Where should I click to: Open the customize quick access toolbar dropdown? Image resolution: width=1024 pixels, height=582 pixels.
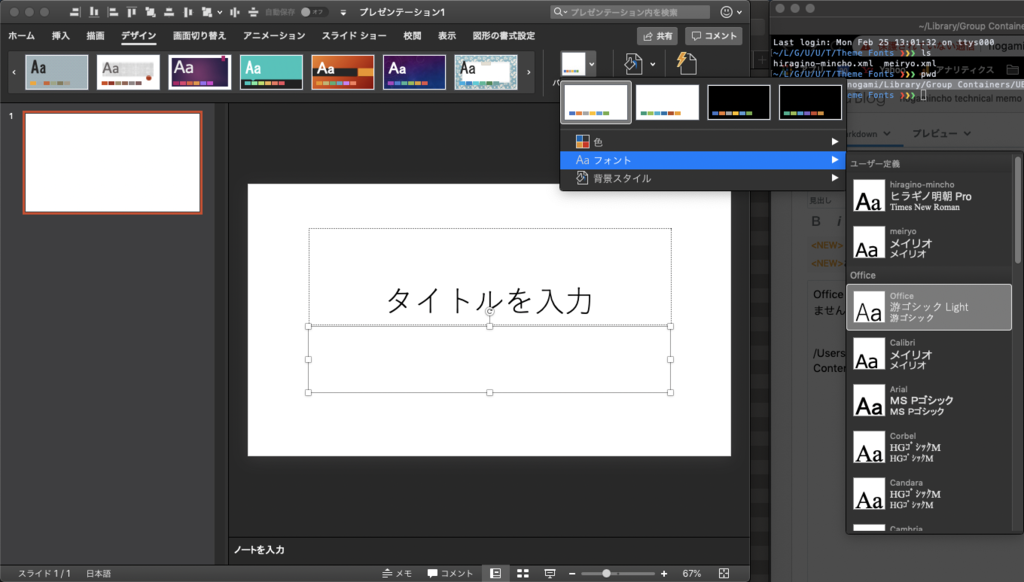point(344,12)
